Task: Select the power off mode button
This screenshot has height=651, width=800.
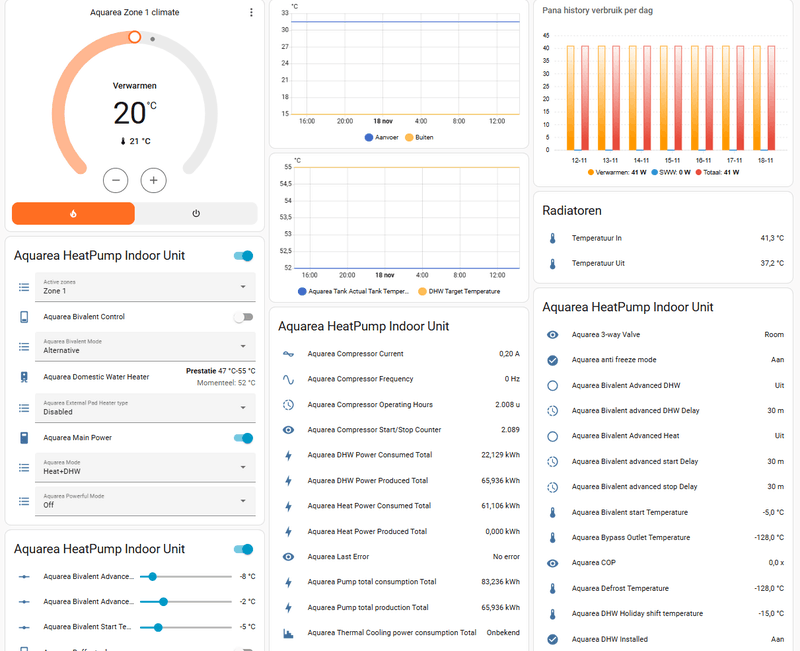Action: pos(196,213)
